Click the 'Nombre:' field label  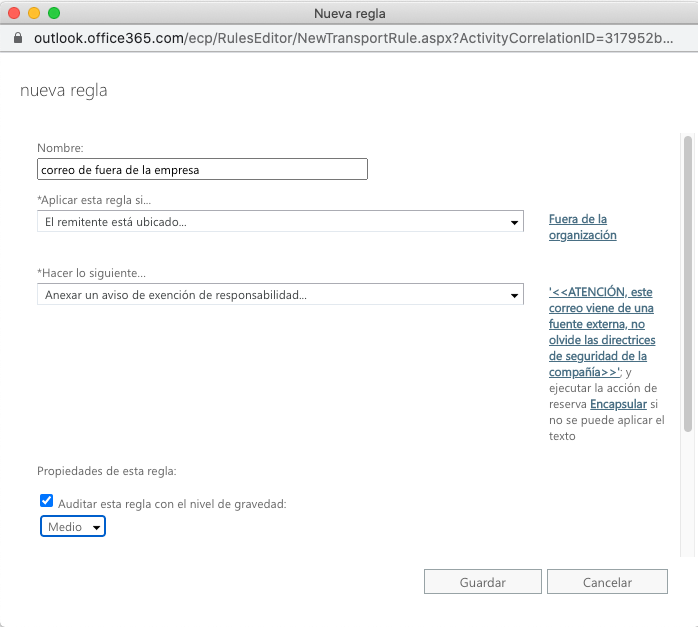60,148
